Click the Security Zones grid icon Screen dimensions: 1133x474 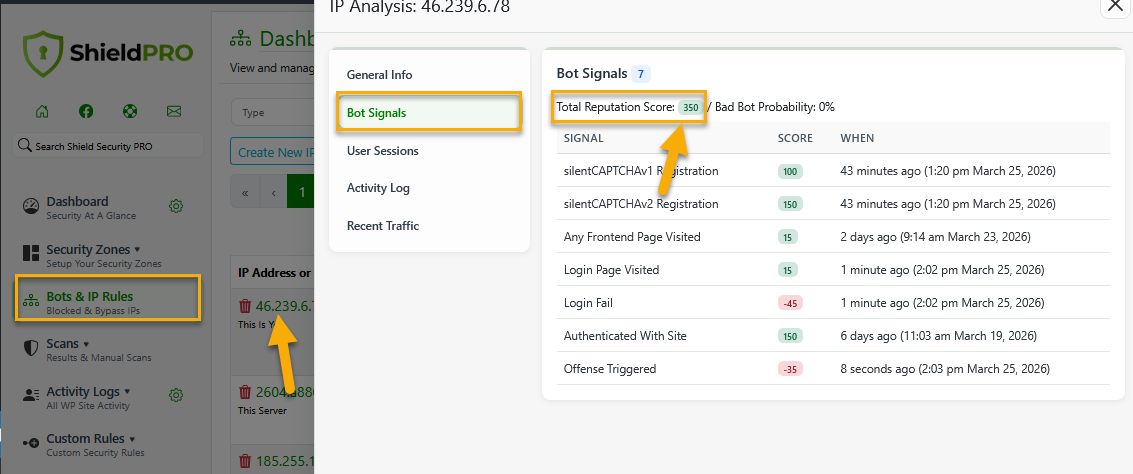click(x=30, y=254)
